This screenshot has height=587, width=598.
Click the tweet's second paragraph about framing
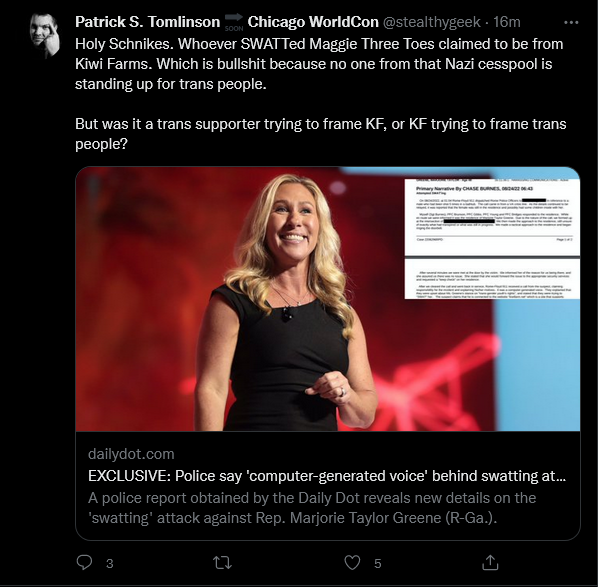(x=321, y=134)
